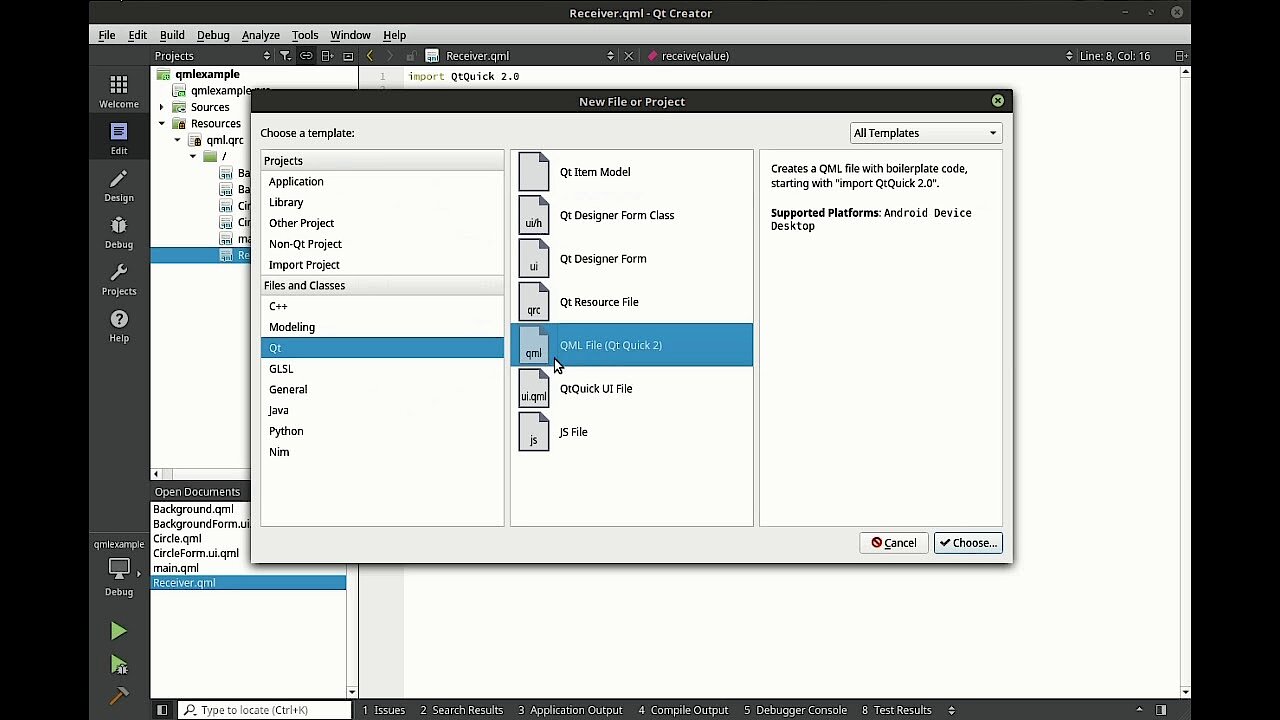Open the Analyze menu

click(x=260, y=35)
